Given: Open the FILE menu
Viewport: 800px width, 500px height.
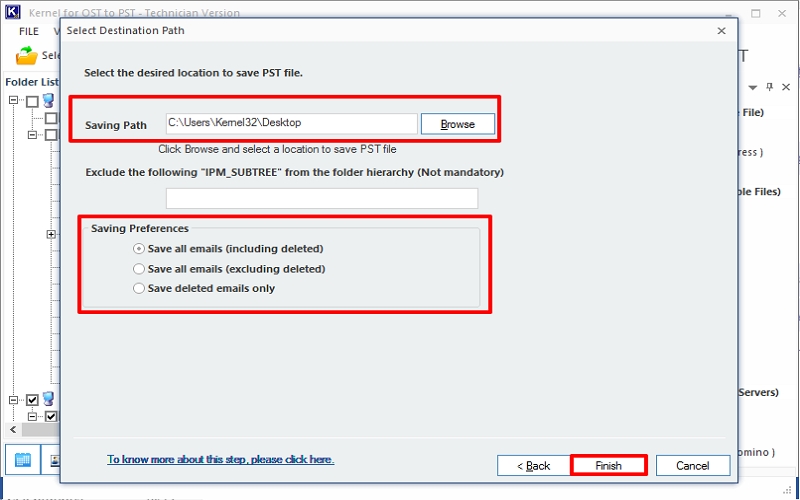Looking at the screenshot, I should [28, 32].
